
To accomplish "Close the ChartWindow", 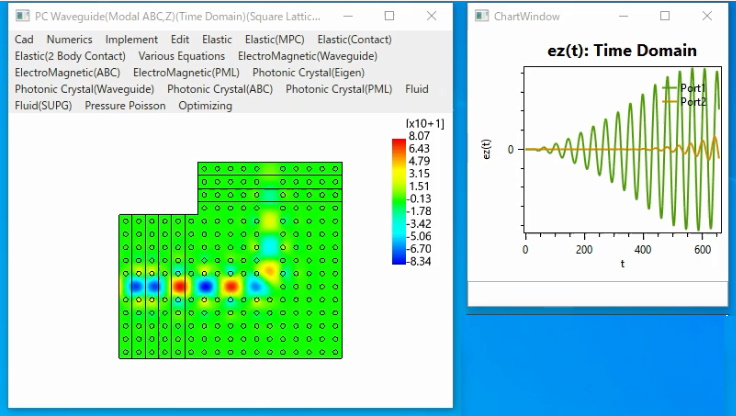I will click(707, 16).
